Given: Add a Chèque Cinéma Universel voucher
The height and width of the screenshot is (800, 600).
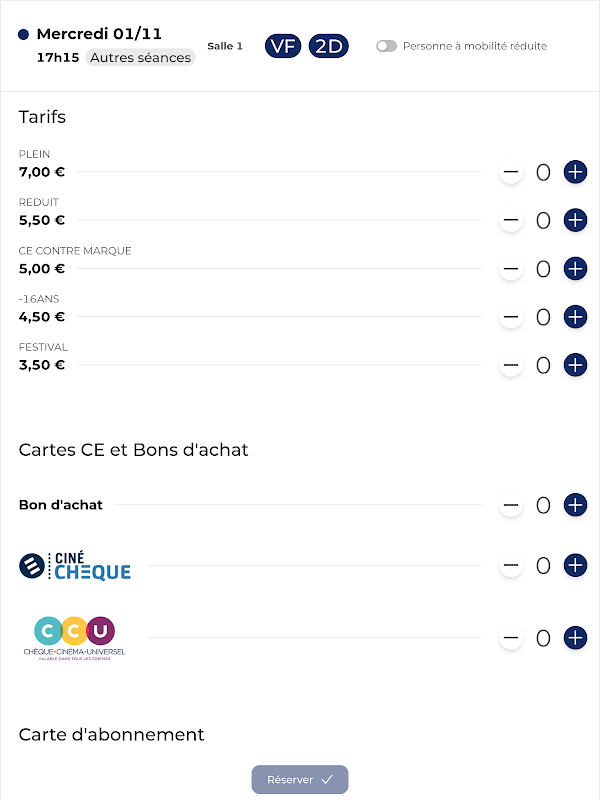Looking at the screenshot, I should click(x=575, y=637).
